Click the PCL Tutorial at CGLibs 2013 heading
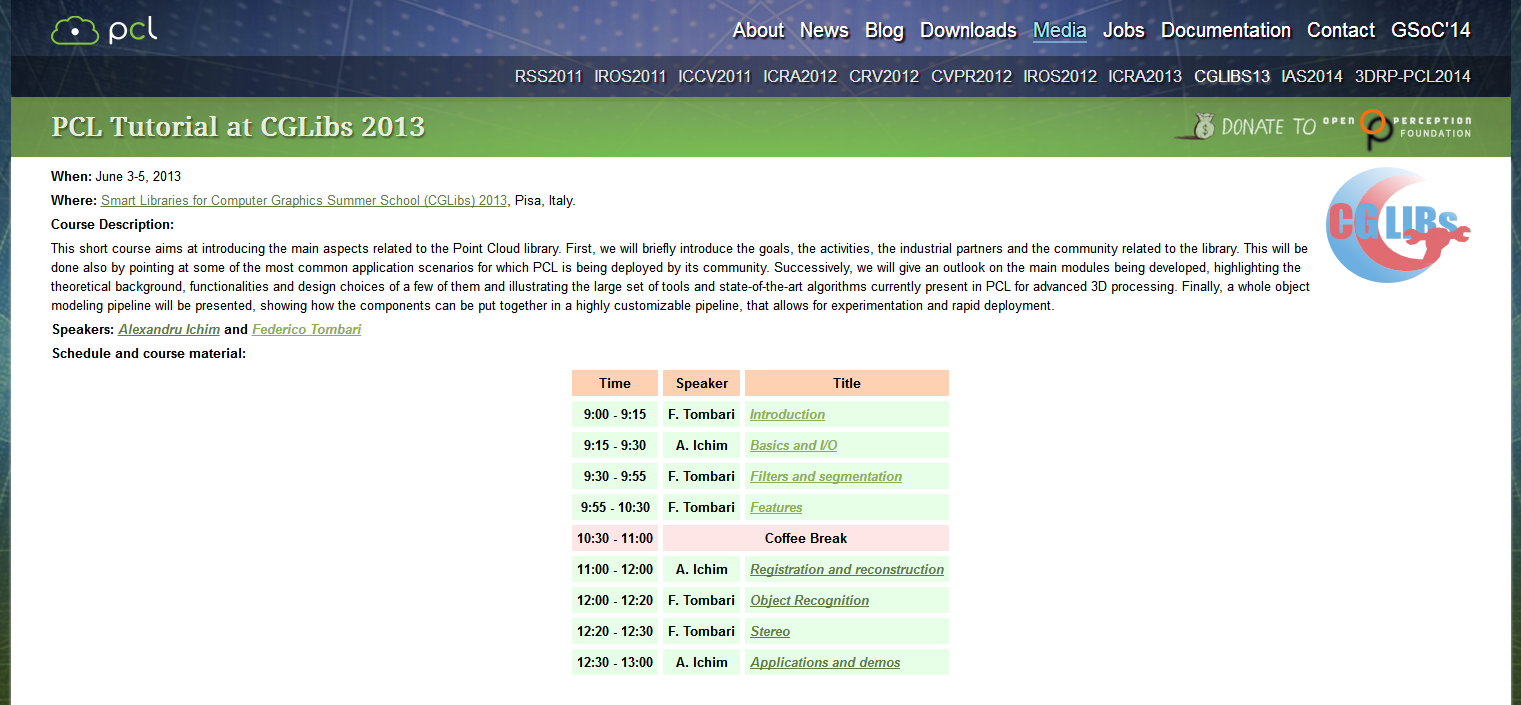This screenshot has height=705, width=1521. (238, 127)
